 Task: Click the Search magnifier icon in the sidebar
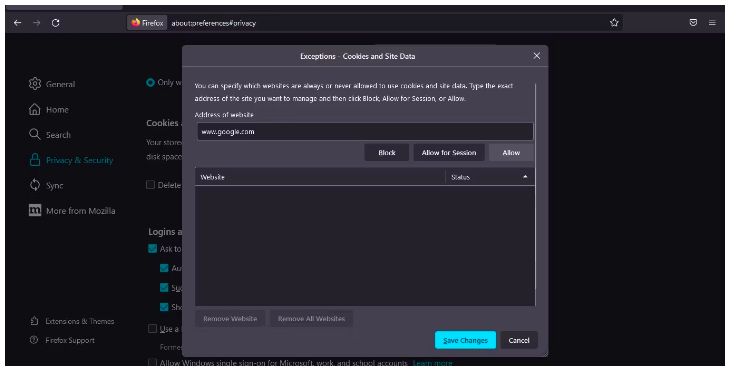click(x=35, y=134)
